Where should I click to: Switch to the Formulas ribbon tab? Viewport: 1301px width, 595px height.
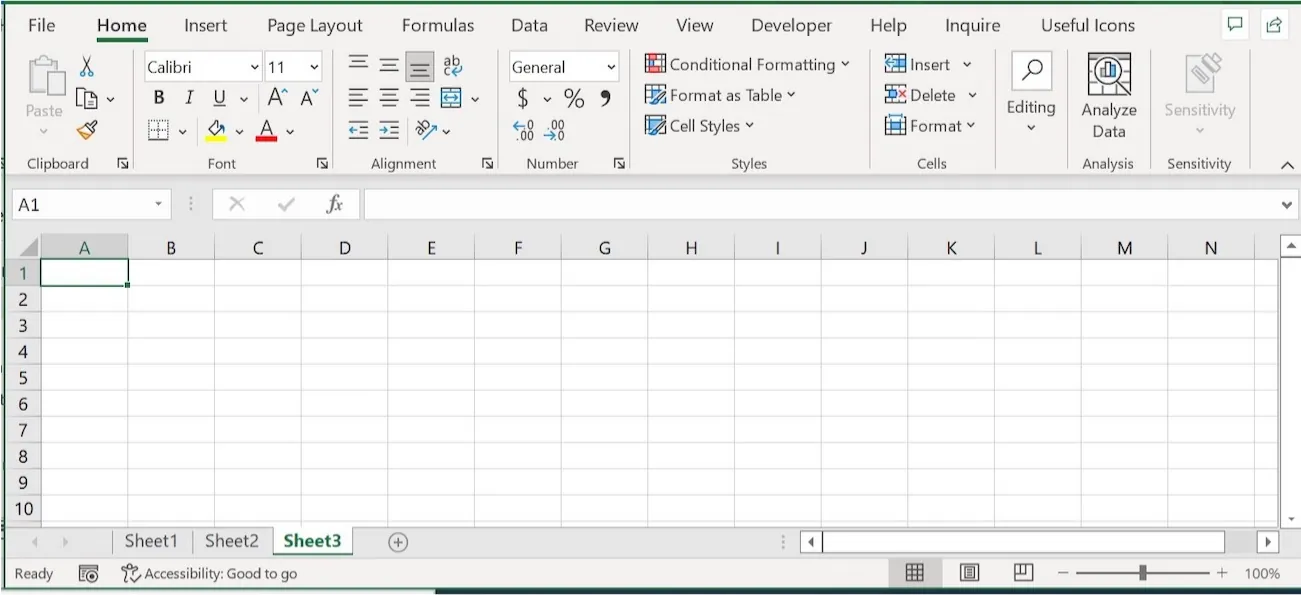pos(437,25)
